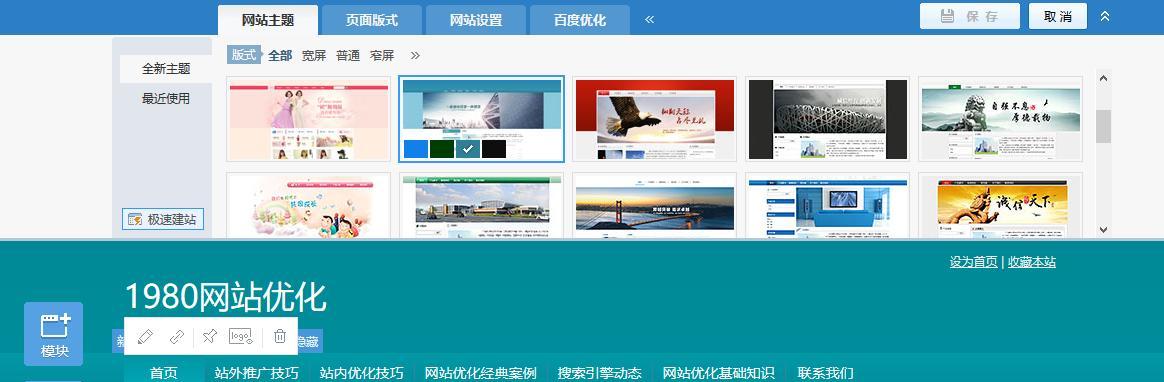Click the floppy disk icon on the 保存 button
Viewport: 1164px width, 382px height.
(x=947, y=16)
